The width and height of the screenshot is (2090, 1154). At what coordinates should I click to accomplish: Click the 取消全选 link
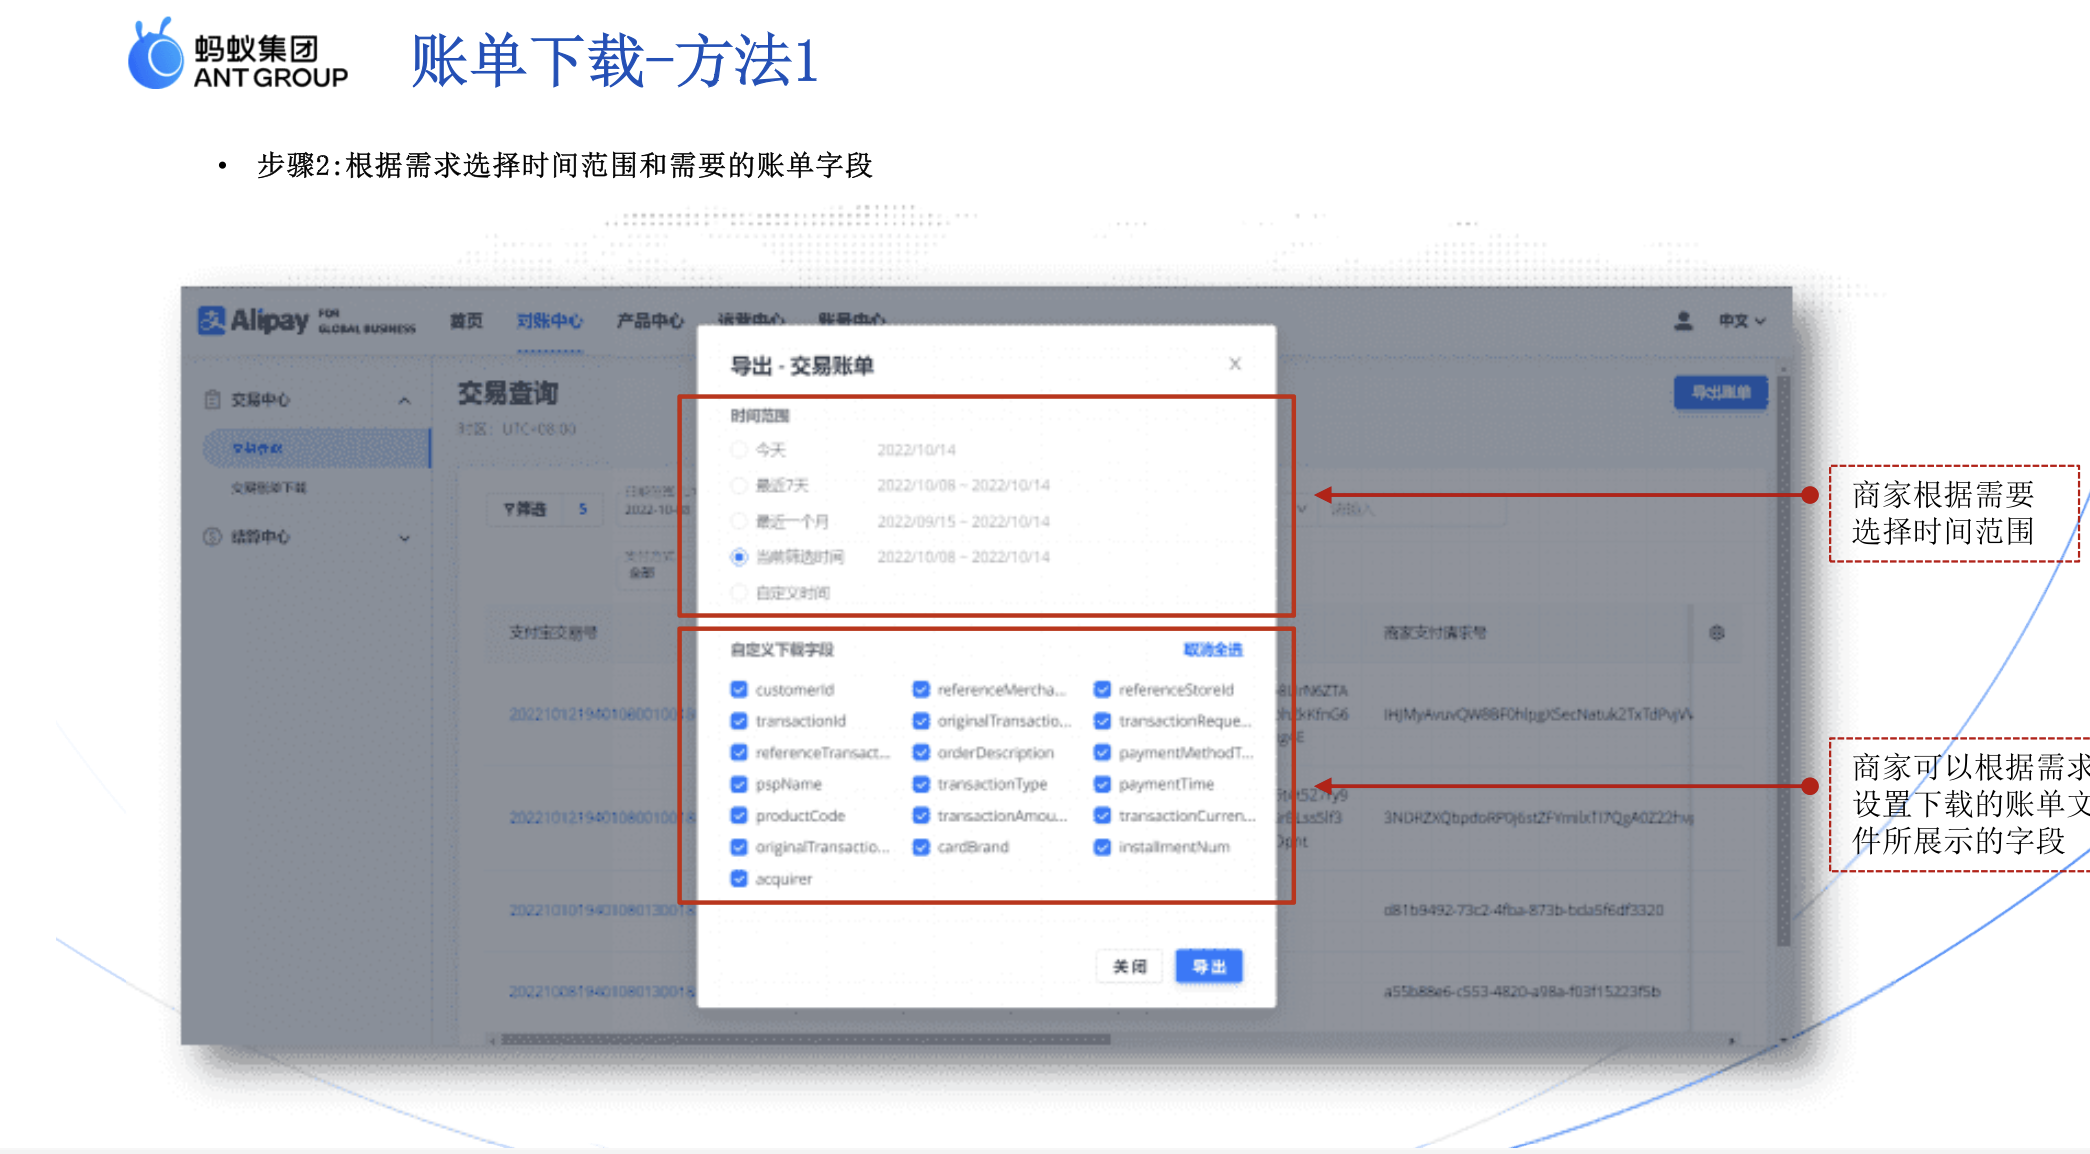pos(1212,650)
